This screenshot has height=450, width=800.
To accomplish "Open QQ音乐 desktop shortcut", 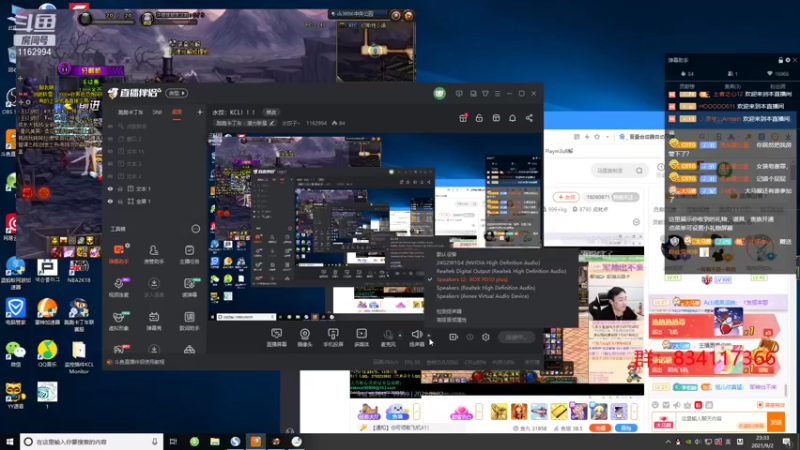I will pos(47,354).
